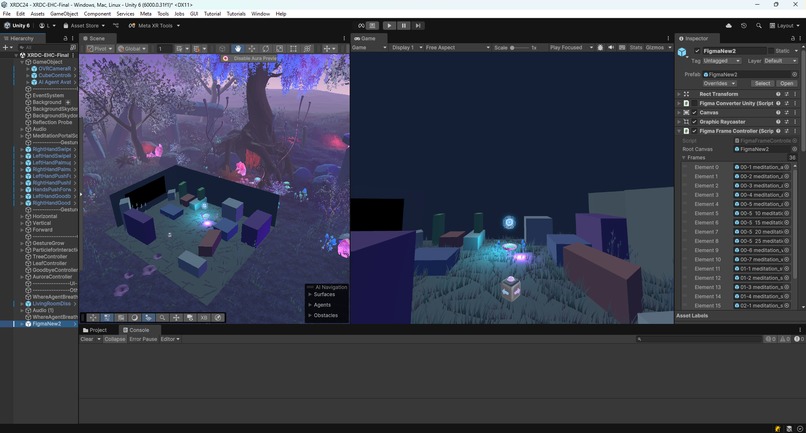This screenshot has height=433, width=806.
Task: Select the Transform tool in Scene toolbar
Action: 307,48
